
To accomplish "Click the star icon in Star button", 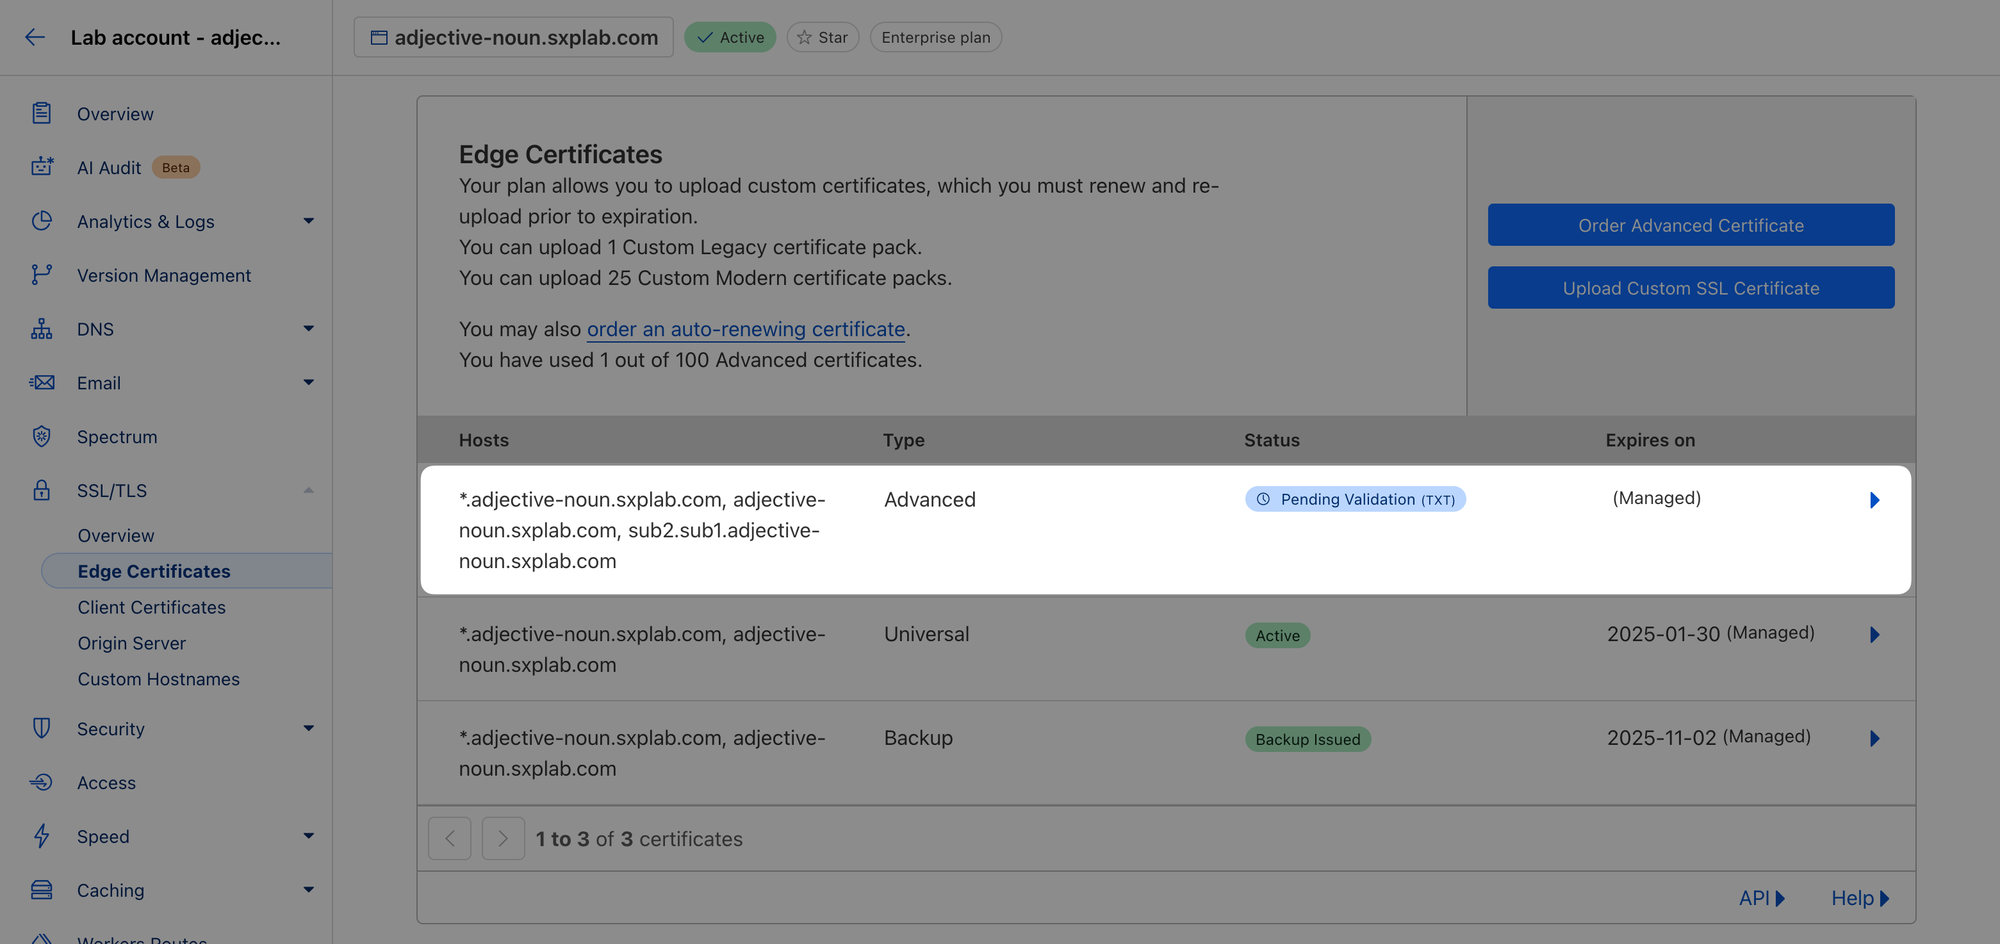I will point(804,37).
